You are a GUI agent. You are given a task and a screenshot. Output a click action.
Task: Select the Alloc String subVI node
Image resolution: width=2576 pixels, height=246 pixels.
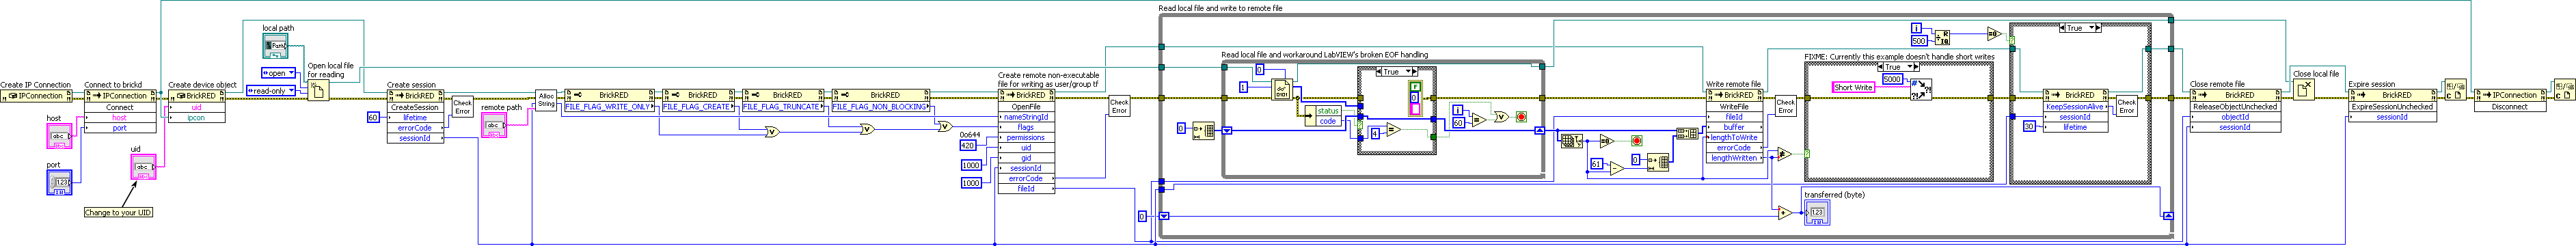(x=546, y=100)
